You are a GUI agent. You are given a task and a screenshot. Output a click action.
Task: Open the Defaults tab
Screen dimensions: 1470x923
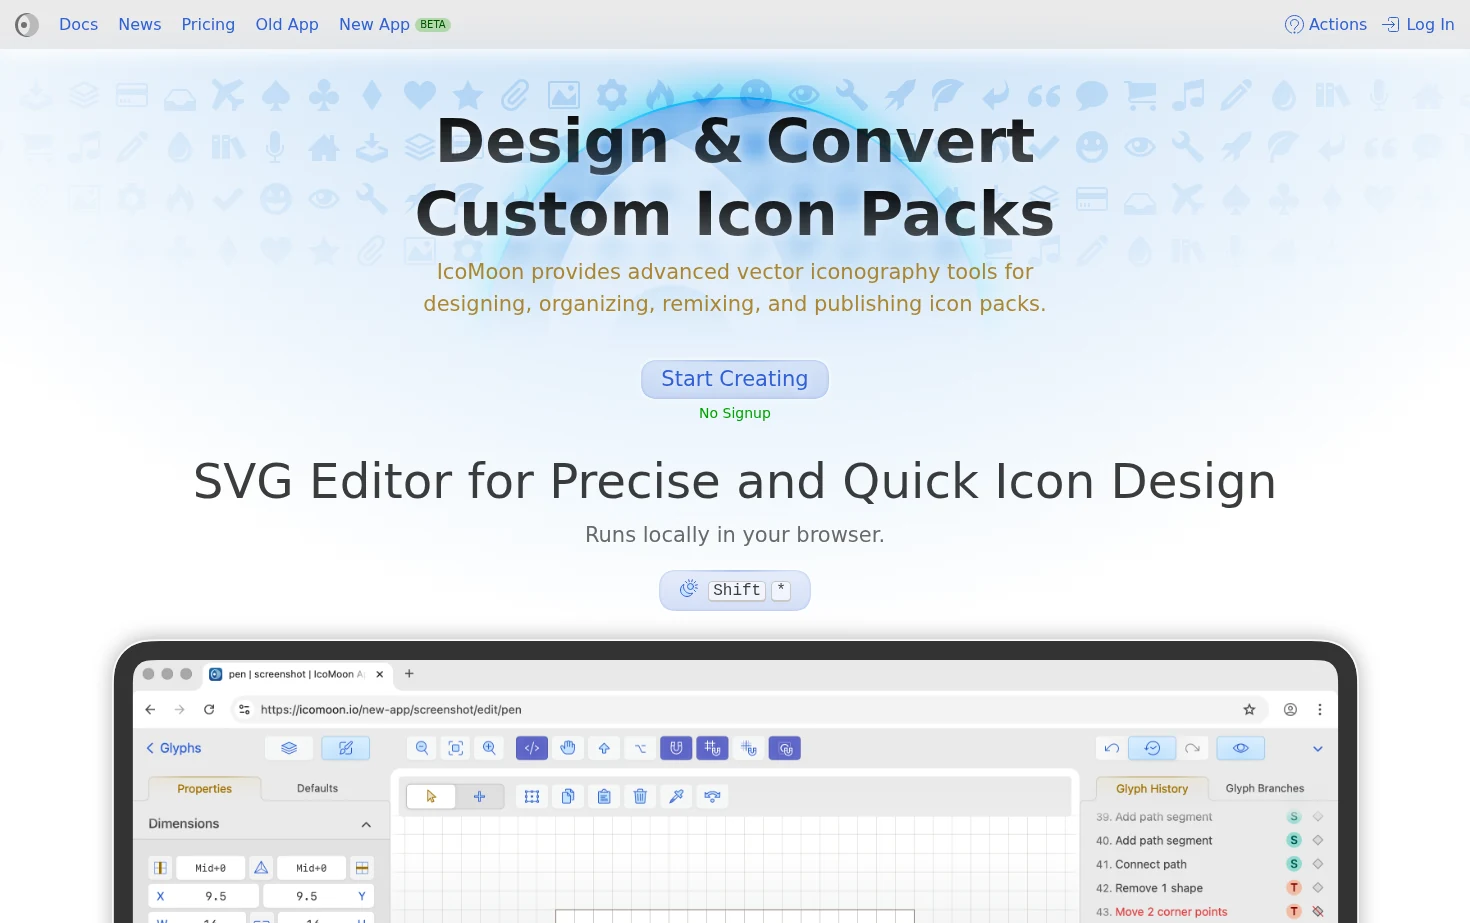(x=317, y=788)
